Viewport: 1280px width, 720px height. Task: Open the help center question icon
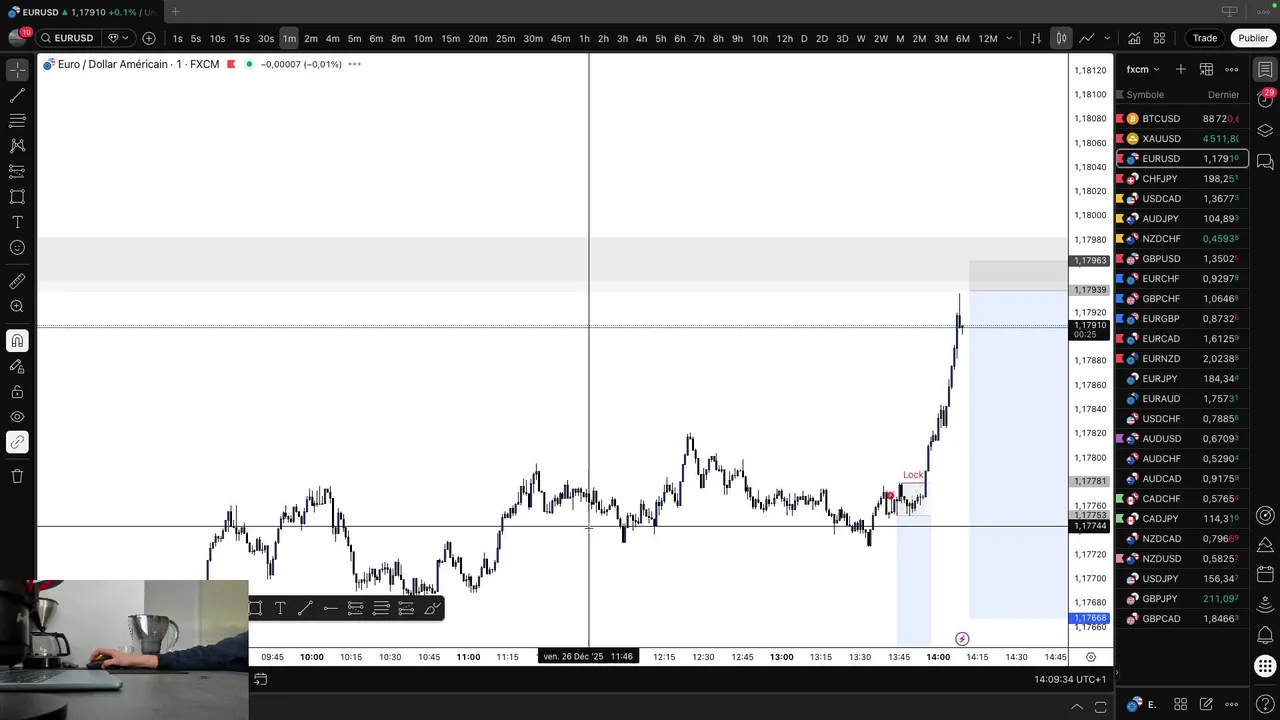1265,704
